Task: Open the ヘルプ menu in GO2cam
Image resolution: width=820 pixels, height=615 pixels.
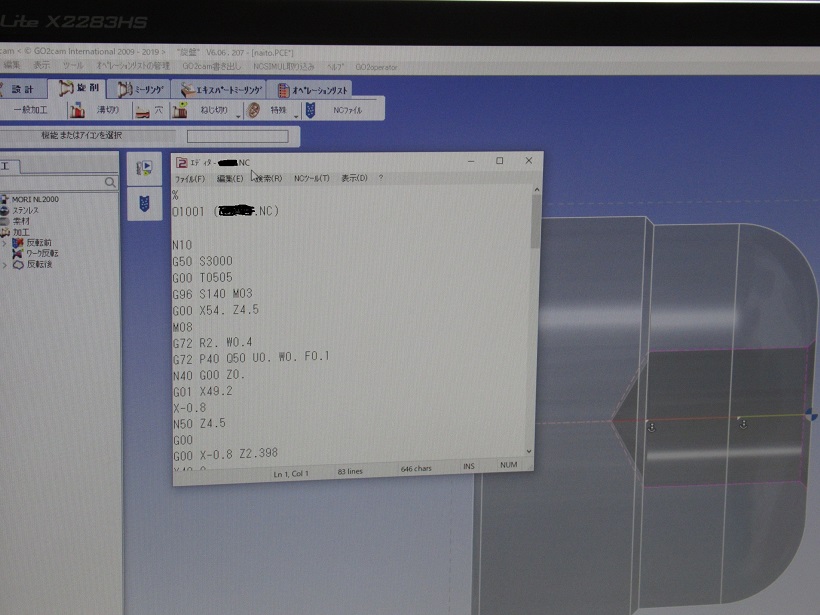Action: pos(335,67)
